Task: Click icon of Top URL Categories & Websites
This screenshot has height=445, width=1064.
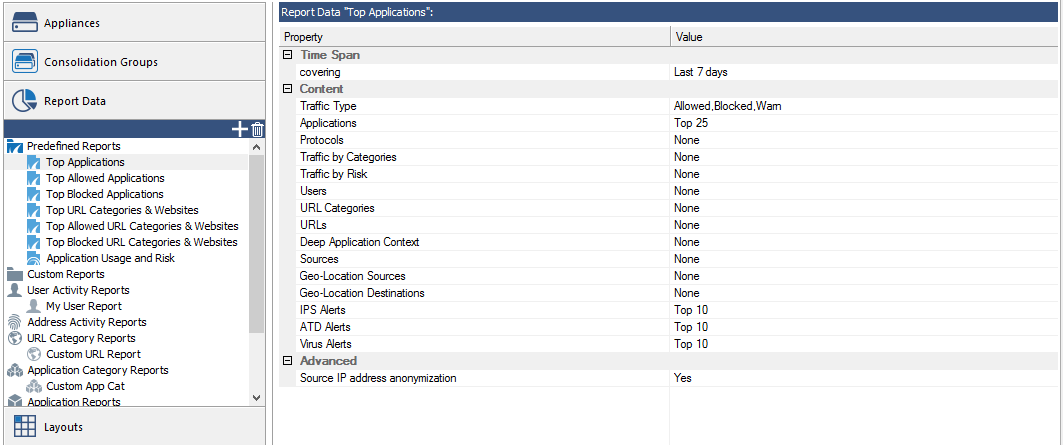Action: point(34,210)
